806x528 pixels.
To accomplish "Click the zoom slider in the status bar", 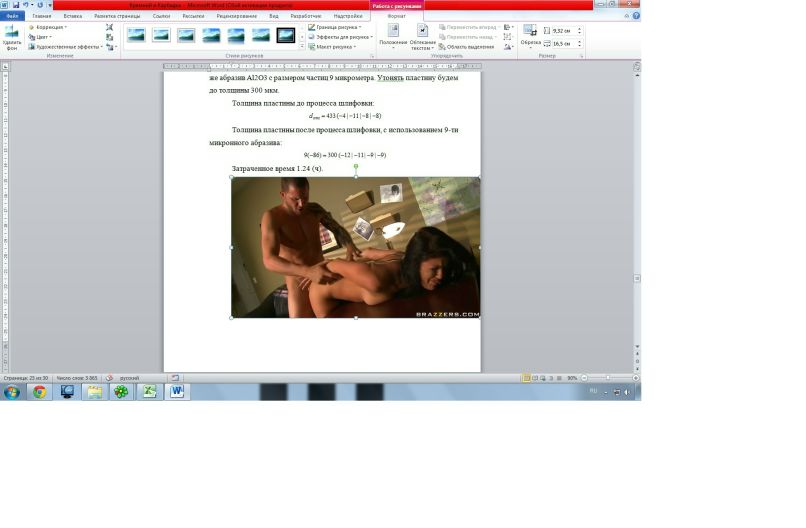I will coord(608,378).
